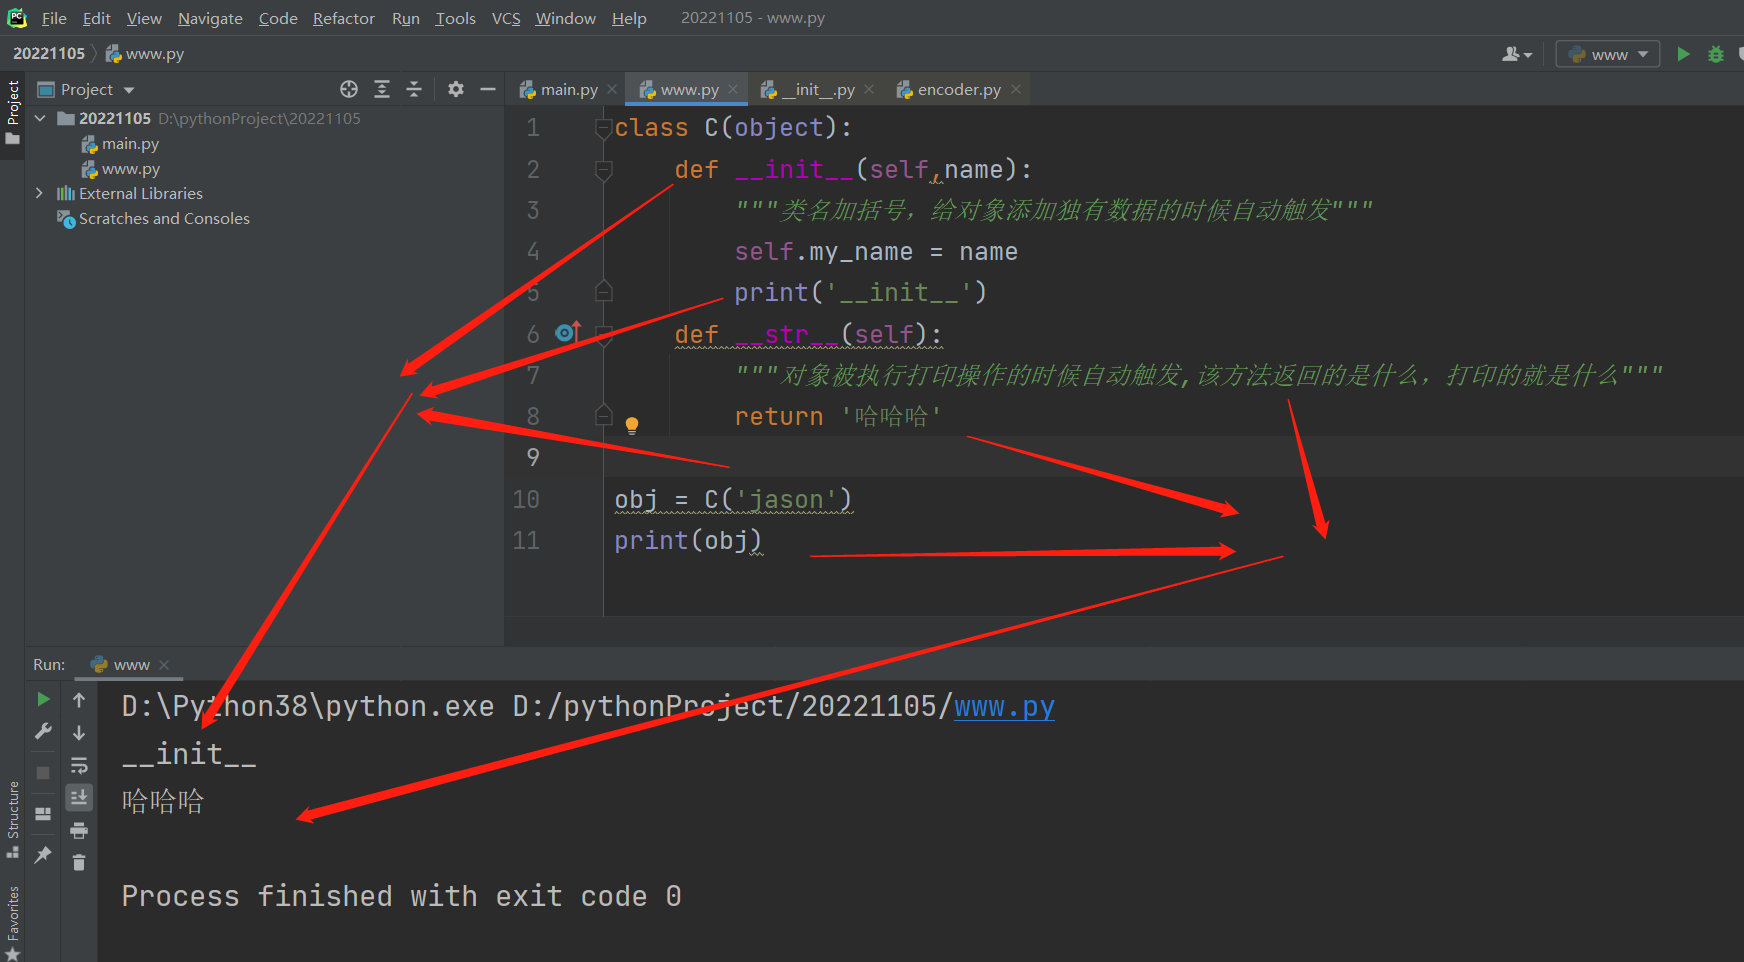This screenshot has width=1744, height=962.
Task: Toggle the pin tab icon in Run panel
Action: click(43, 855)
